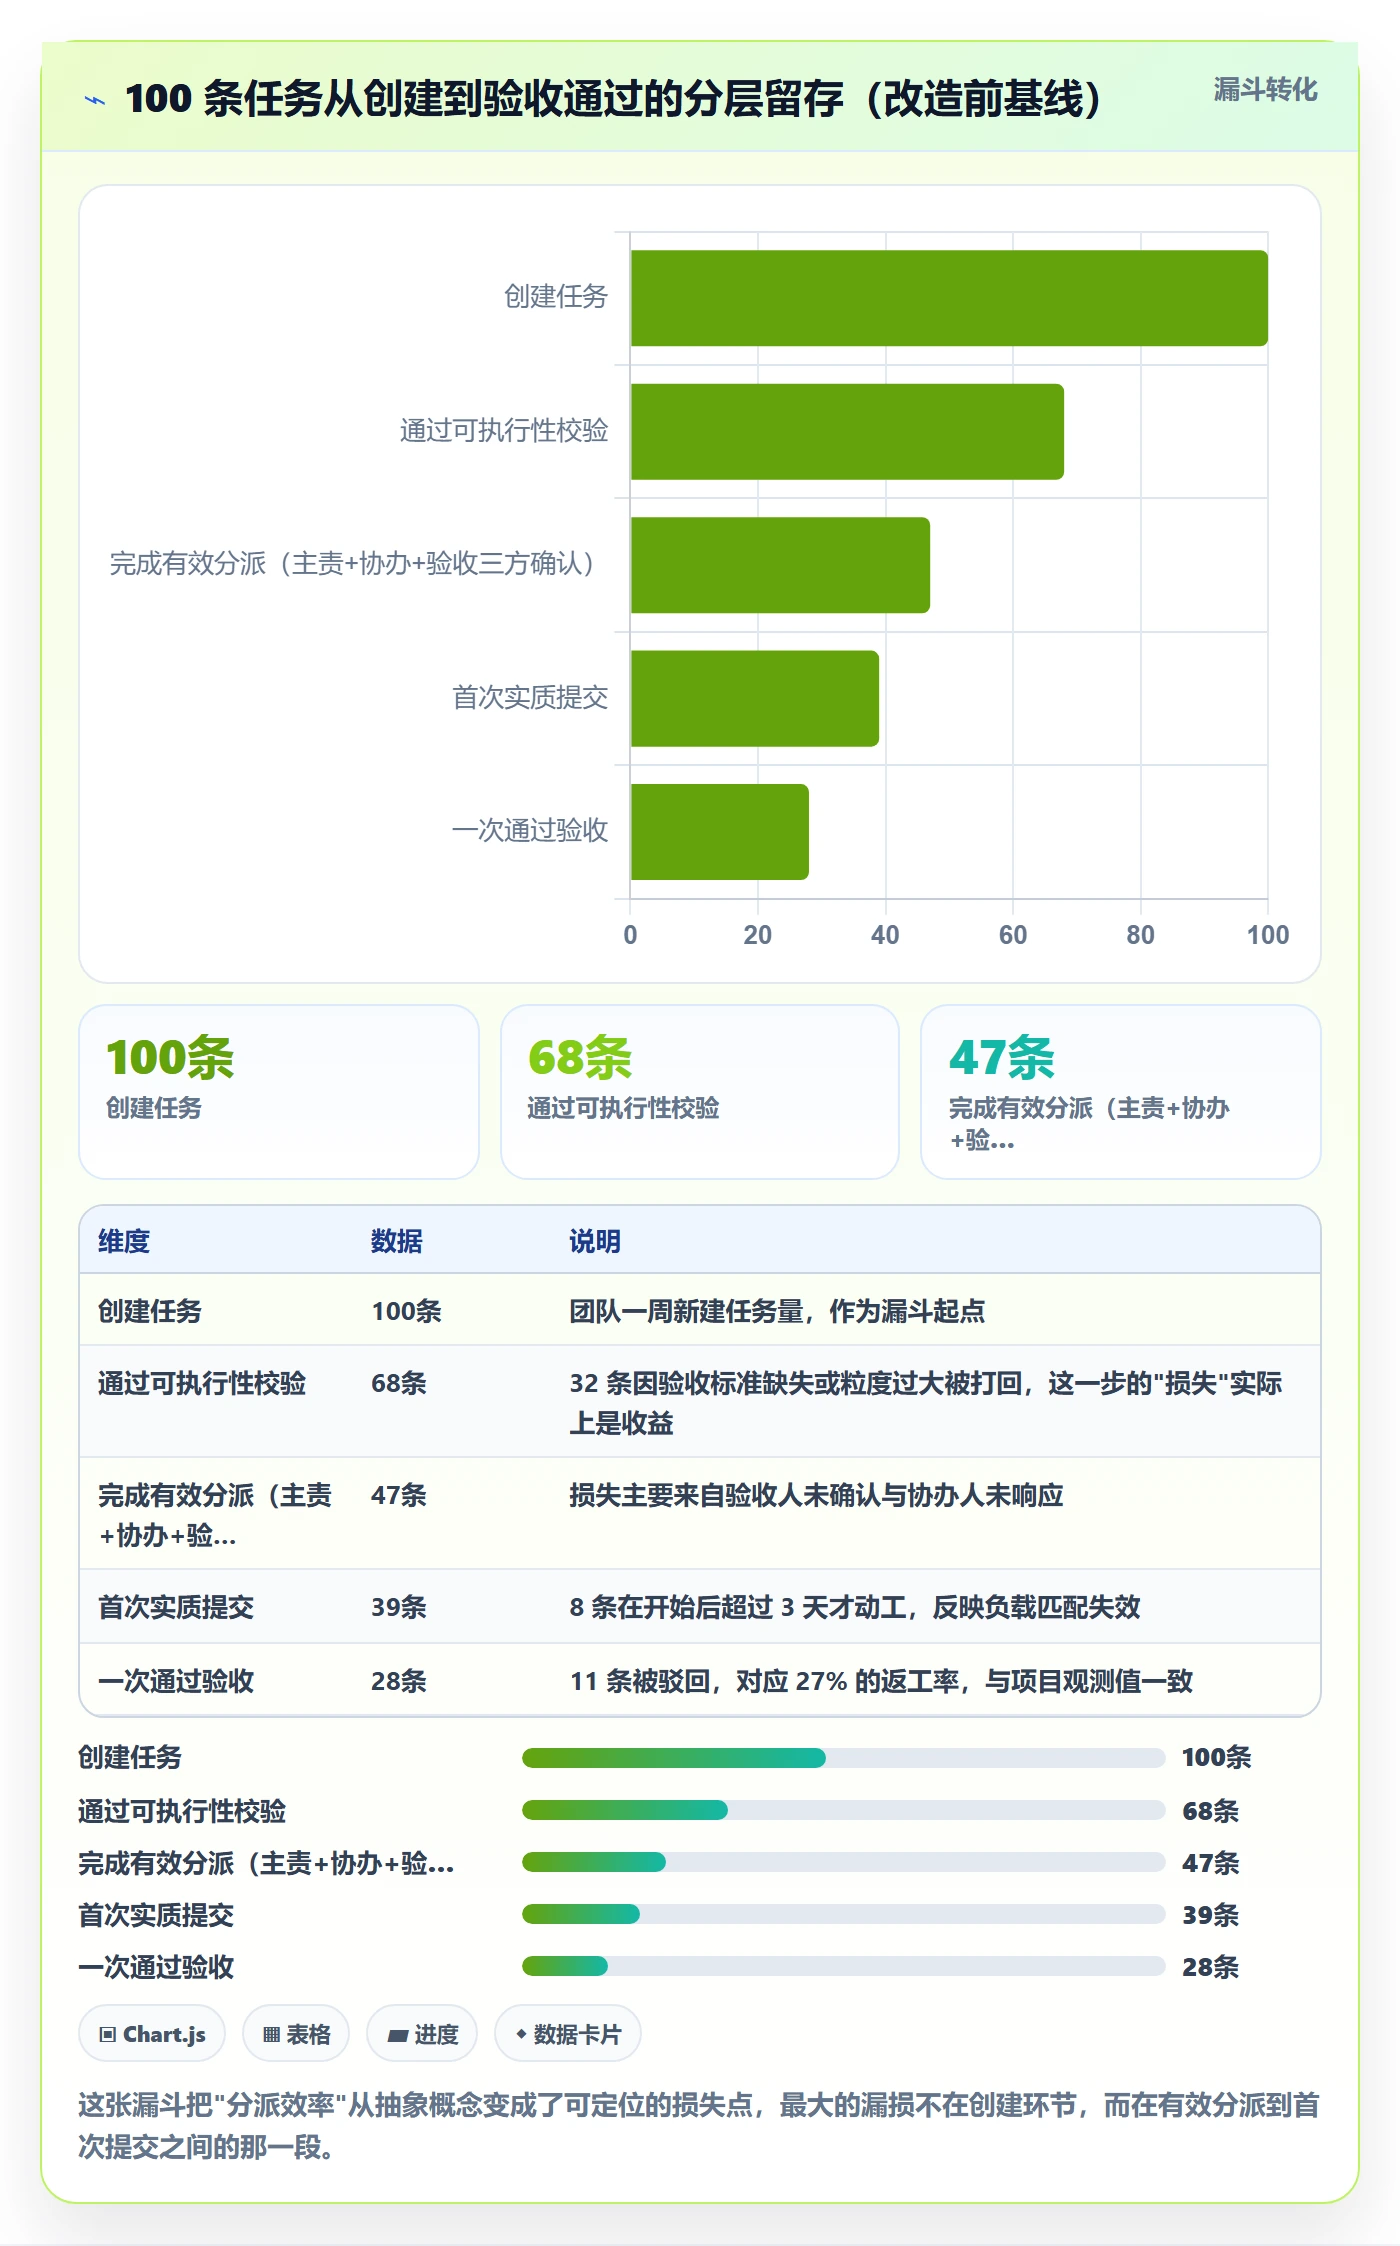Click the 说明 column header

coord(595,1241)
